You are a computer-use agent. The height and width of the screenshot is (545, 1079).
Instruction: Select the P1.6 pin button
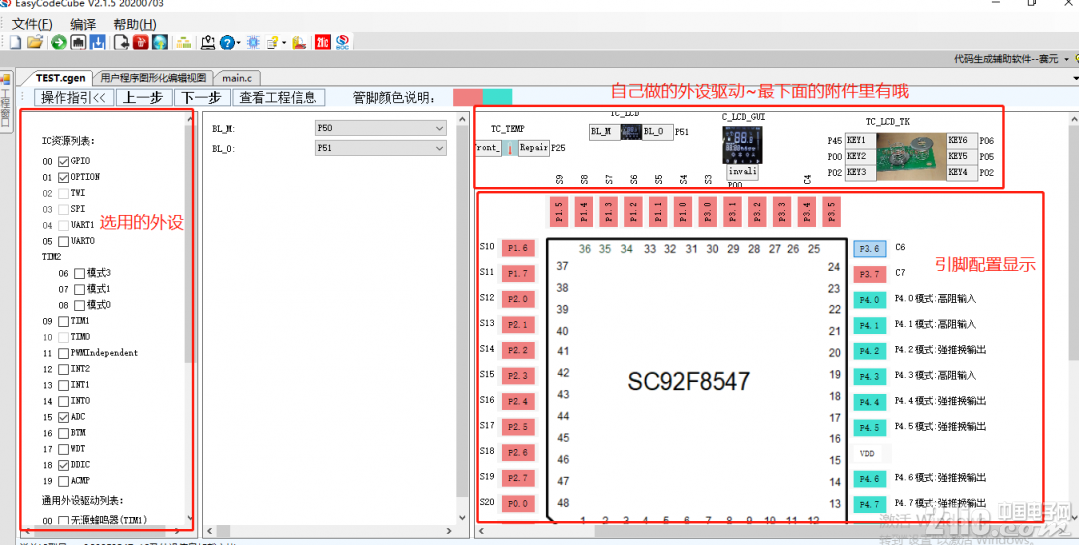pyautogui.click(x=518, y=248)
